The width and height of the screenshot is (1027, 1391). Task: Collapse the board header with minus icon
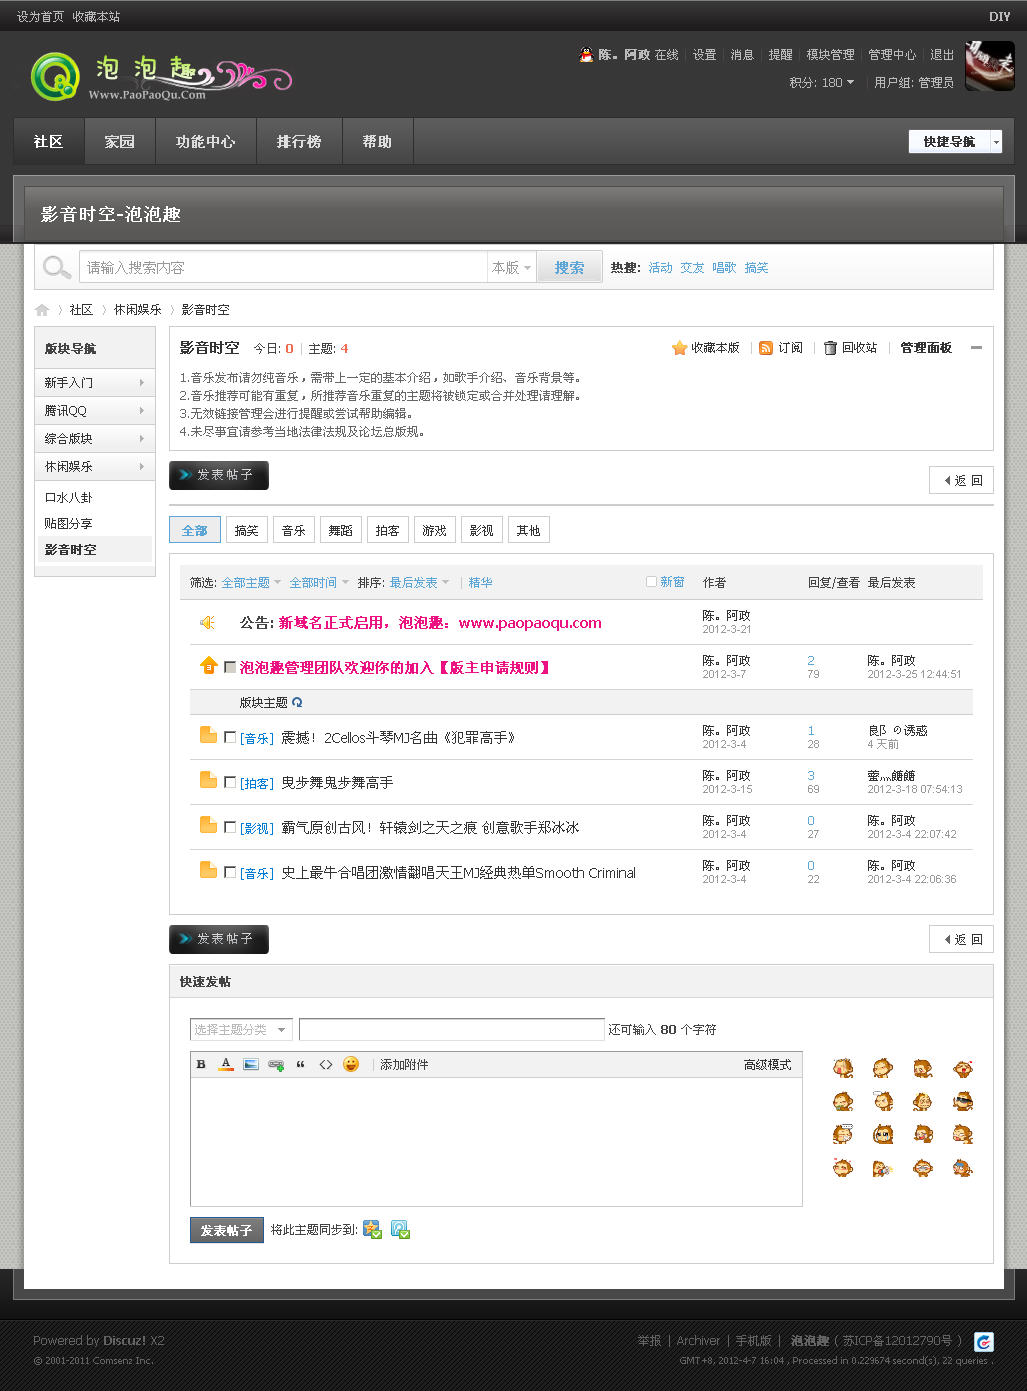976,348
